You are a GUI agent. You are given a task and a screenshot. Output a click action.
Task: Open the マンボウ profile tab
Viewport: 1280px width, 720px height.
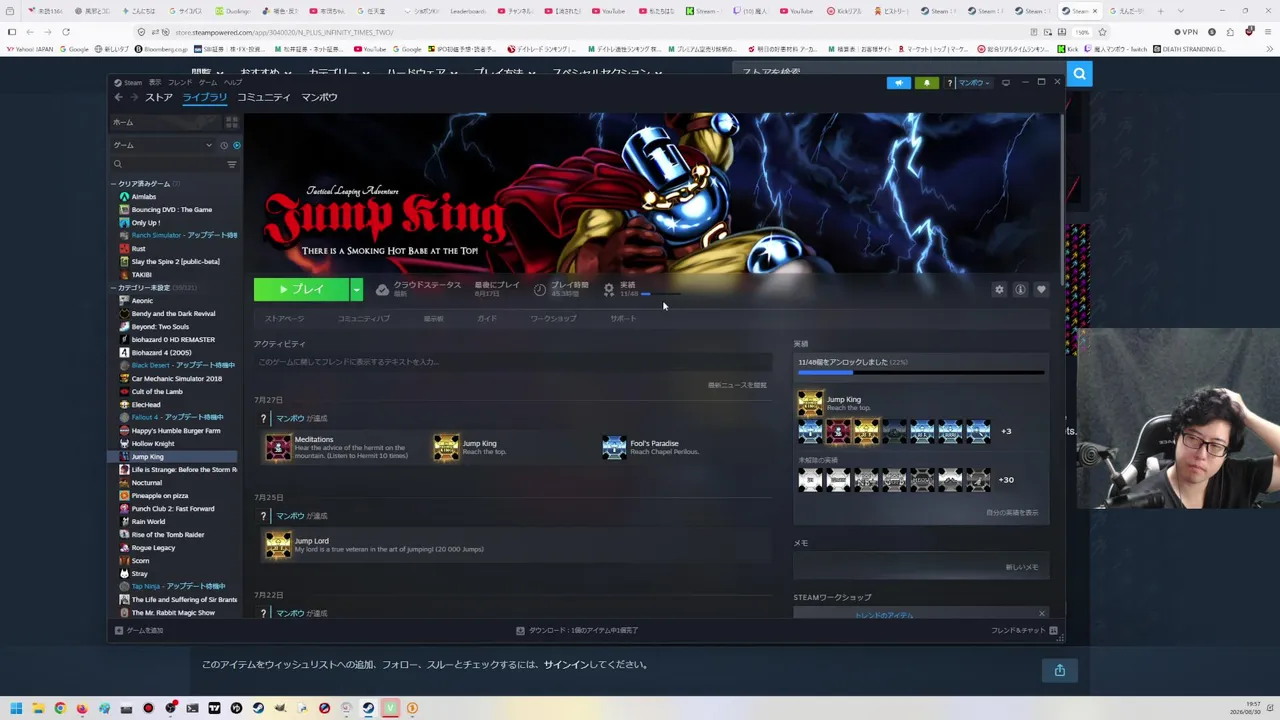coord(320,97)
